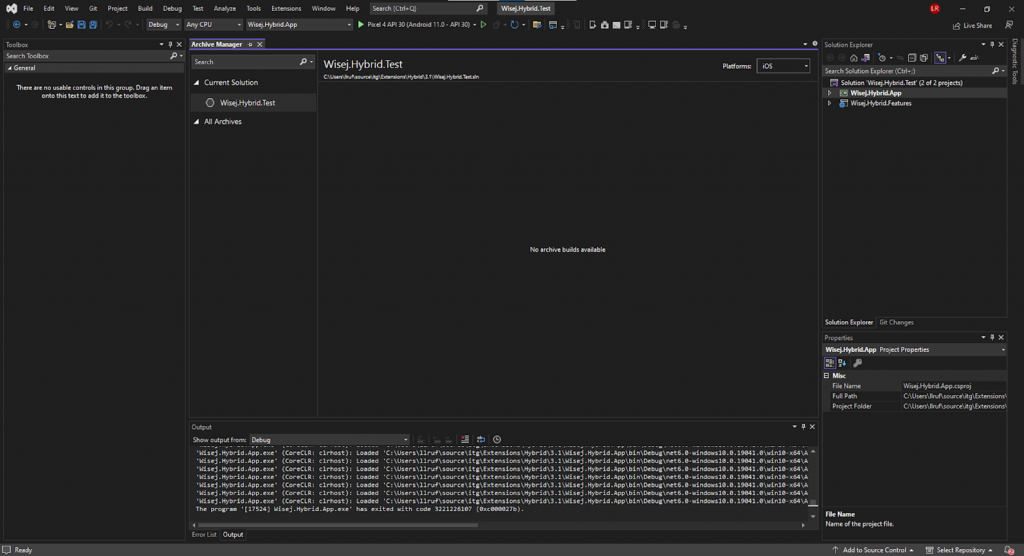This screenshot has height=556, width=1024.
Task: Click the Search (Ctrl+Q) box
Action: pyautogui.click(x=428, y=8)
